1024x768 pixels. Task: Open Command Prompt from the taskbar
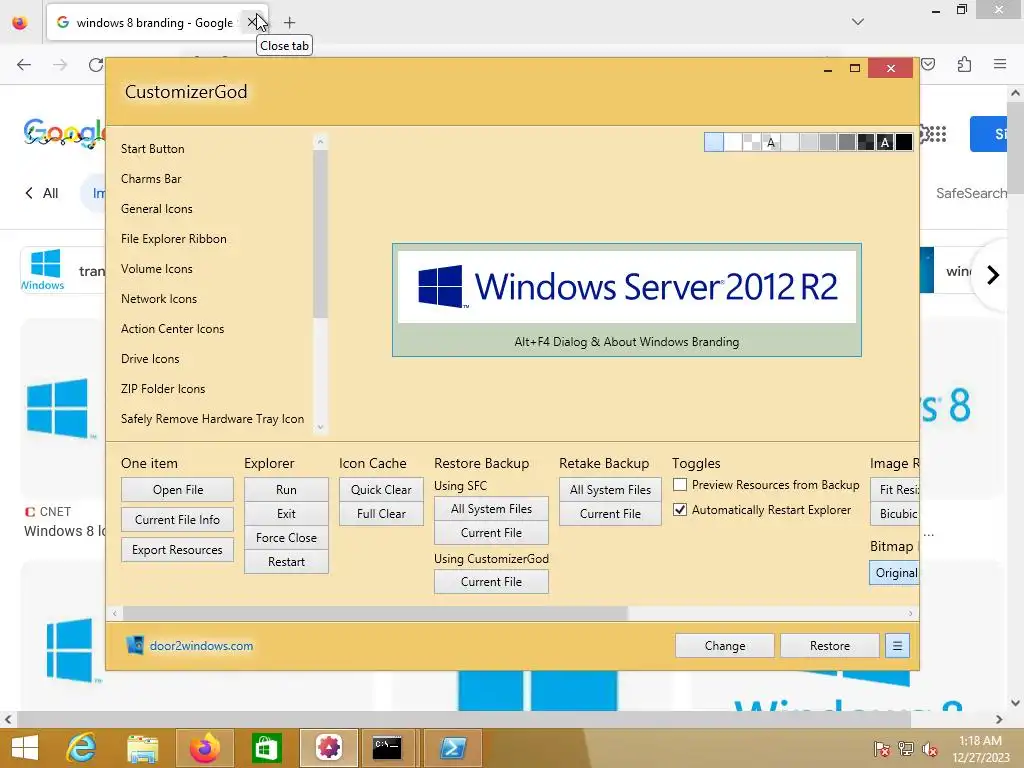(x=388, y=748)
